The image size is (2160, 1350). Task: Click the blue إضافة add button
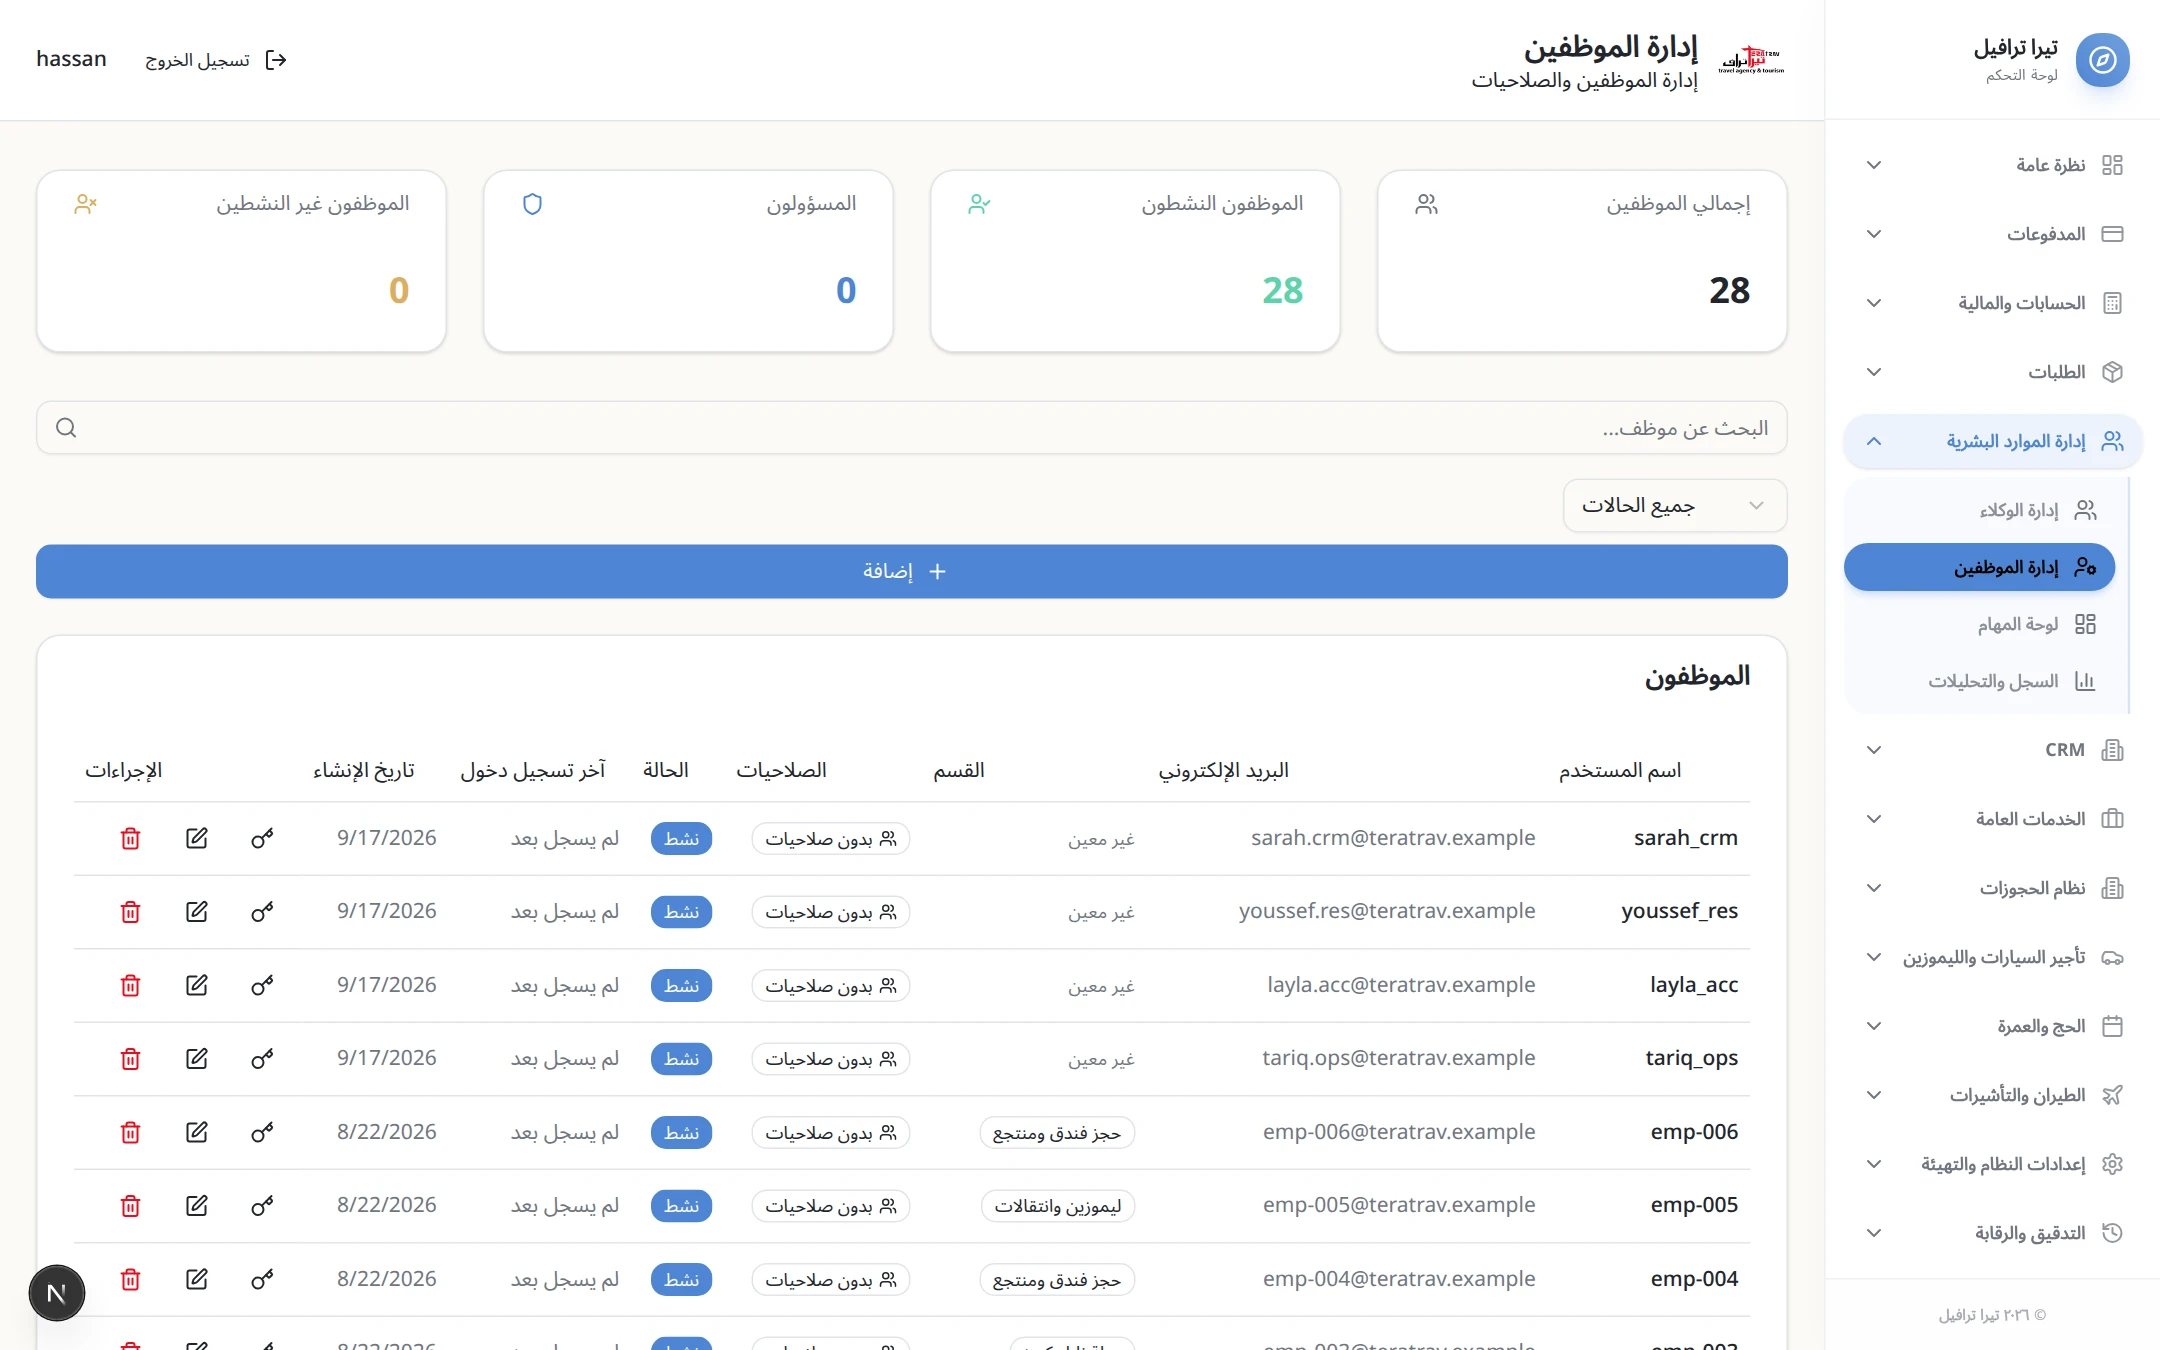click(x=912, y=571)
